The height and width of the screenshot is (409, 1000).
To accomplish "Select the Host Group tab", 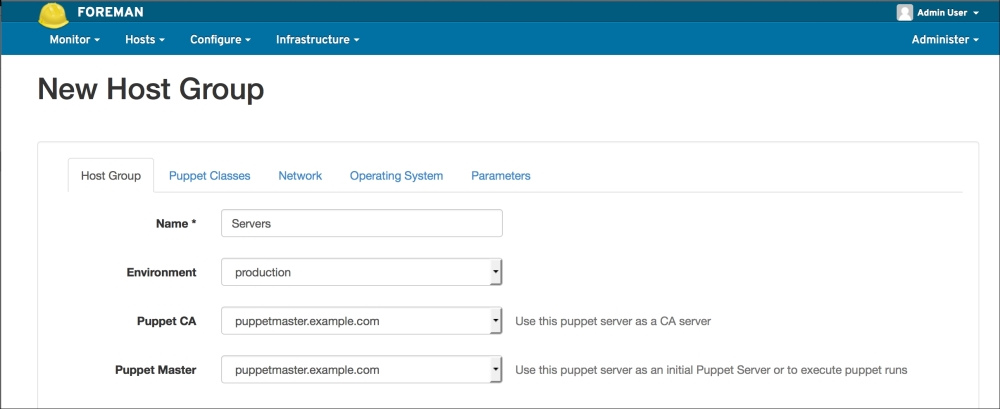I will coord(111,176).
